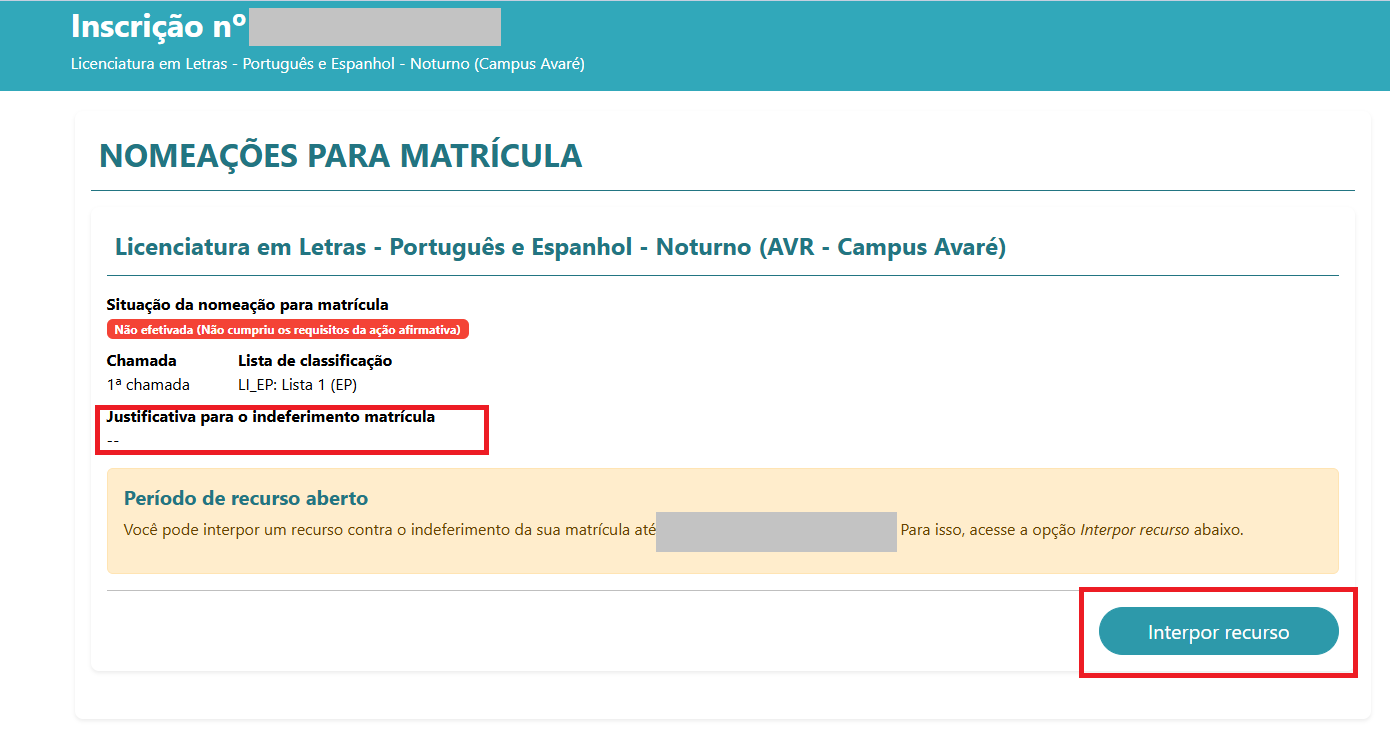Viewport: 1390px width, 740px height.
Task: Click the Lista de classificação label
Action: click(x=314, y=360)
